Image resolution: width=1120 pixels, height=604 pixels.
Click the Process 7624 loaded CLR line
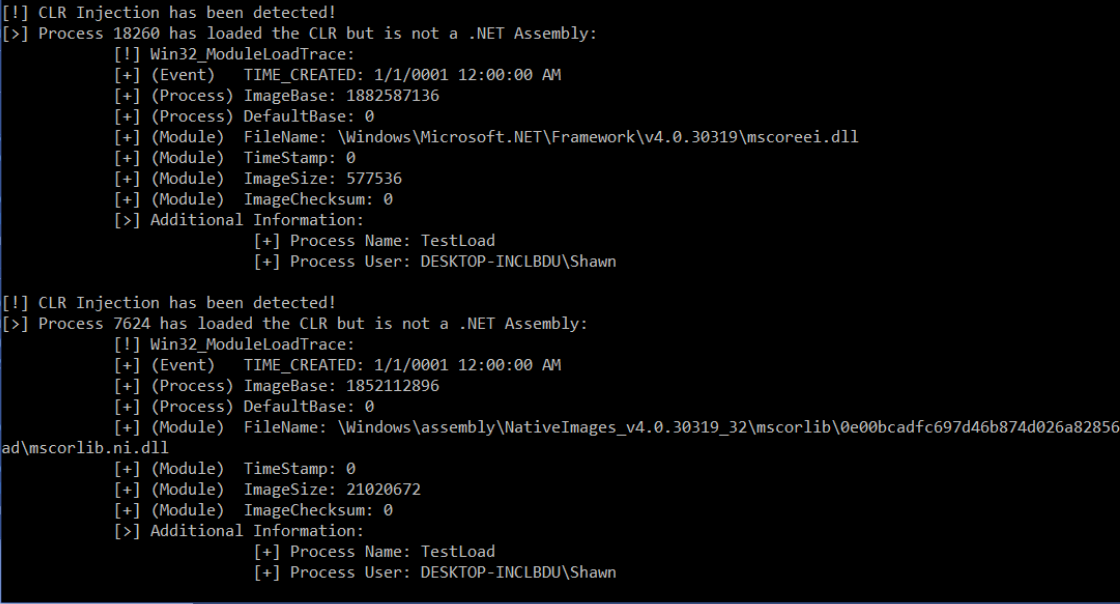click(x=295, y=323)
